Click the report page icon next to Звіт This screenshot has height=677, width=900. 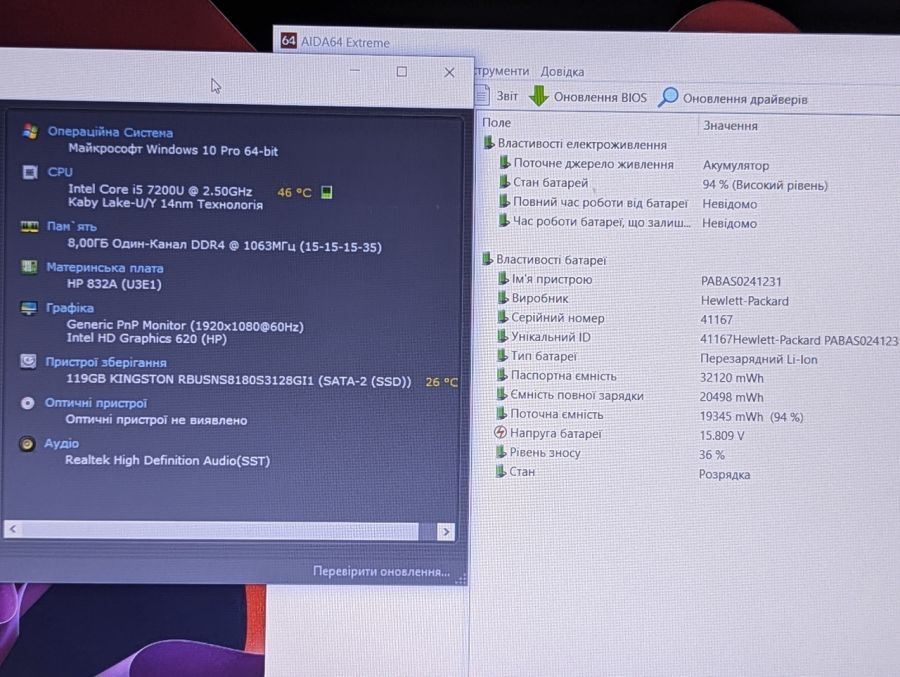click(x=483, y=95)
